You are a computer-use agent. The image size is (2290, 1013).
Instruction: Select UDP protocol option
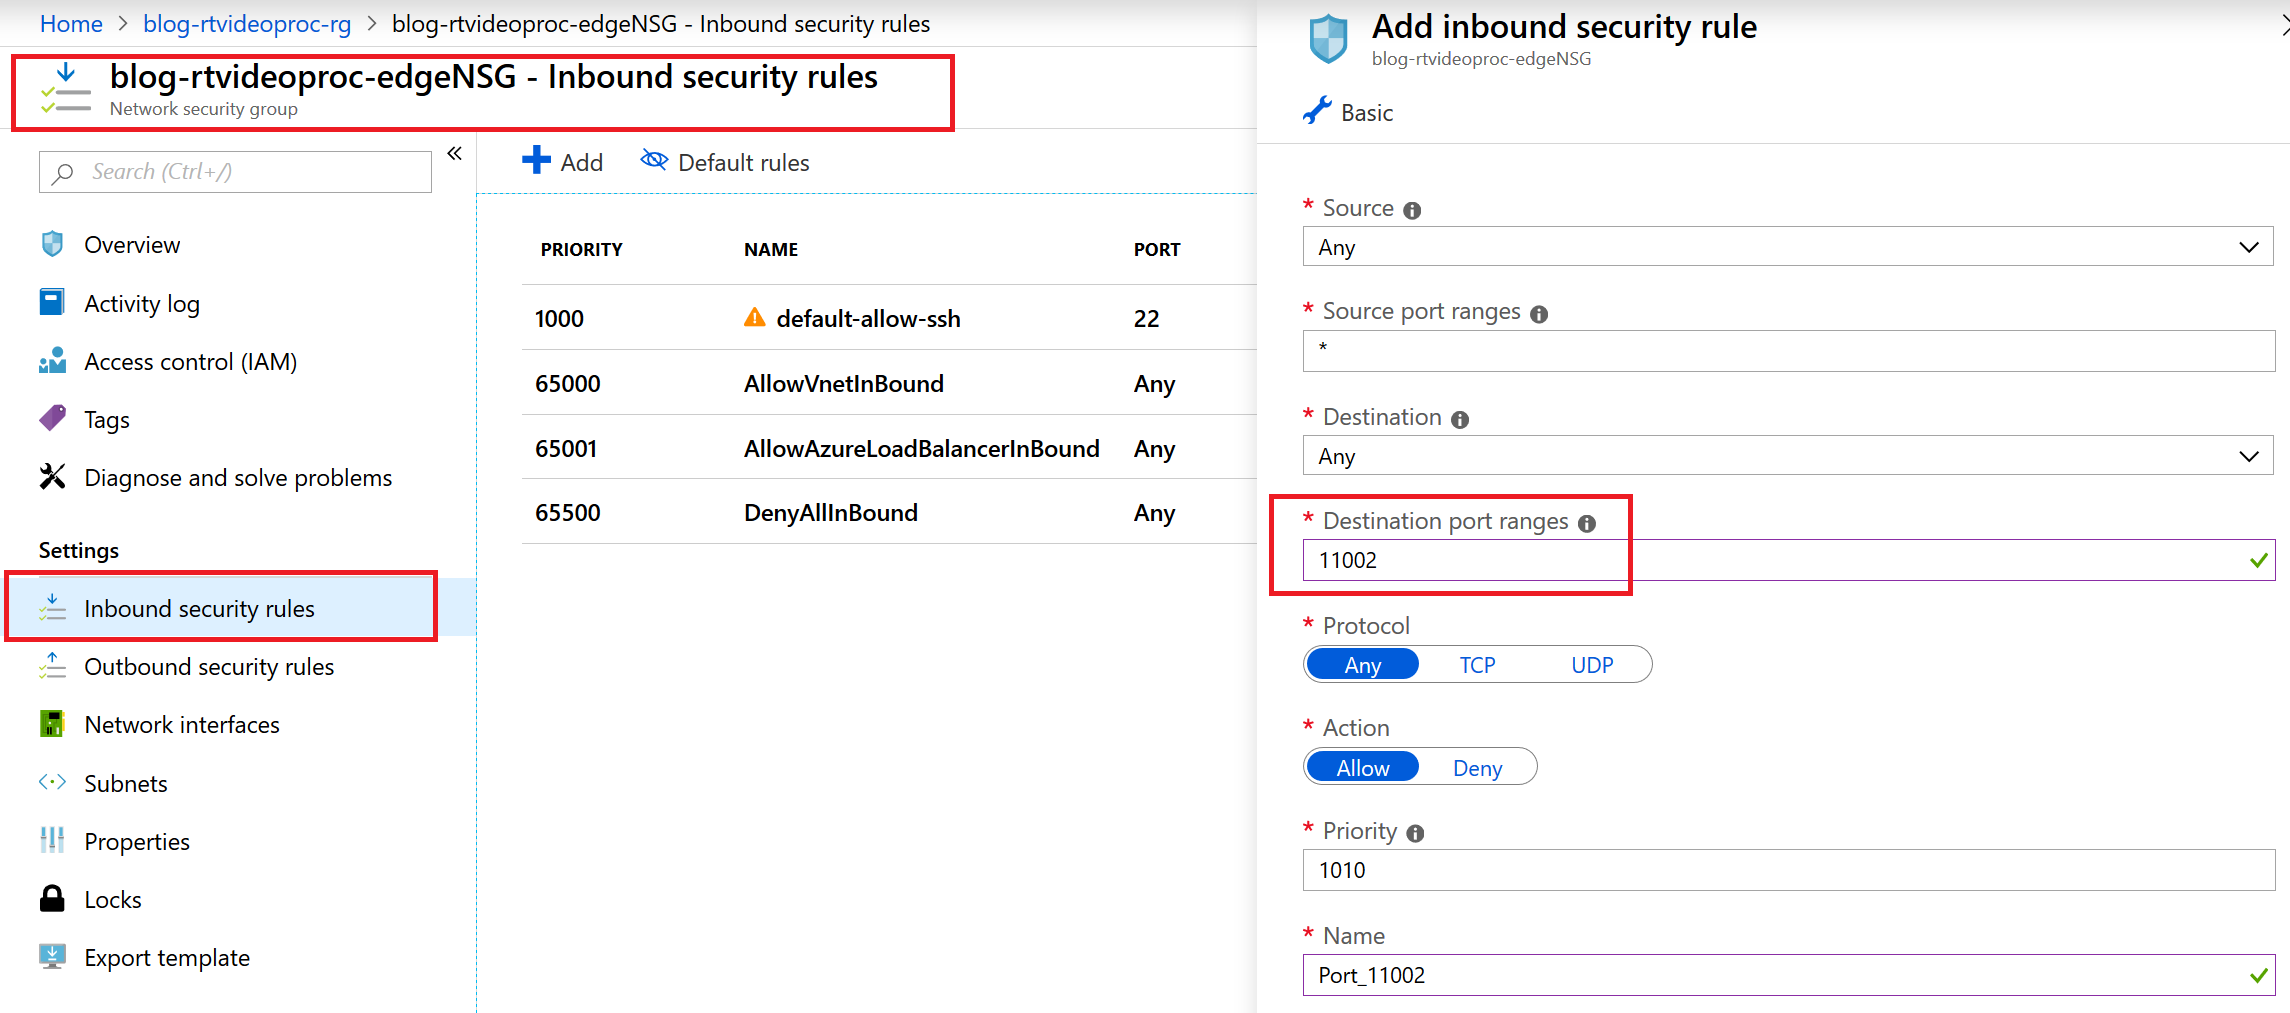coord(1592,665)
